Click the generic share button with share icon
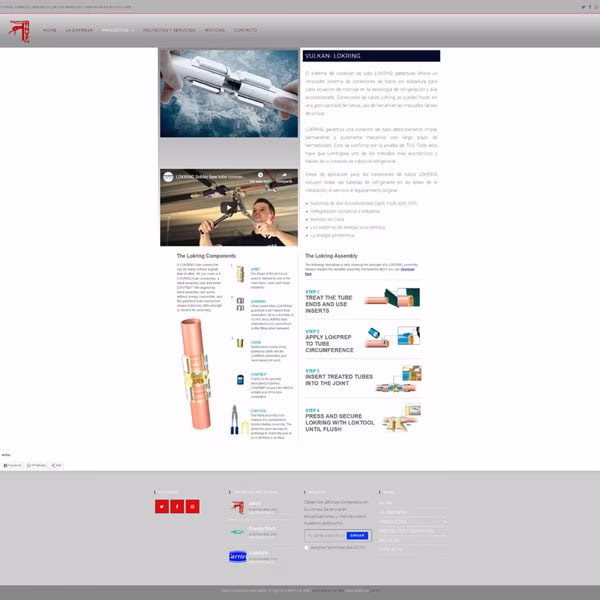The width and height of the screenshot is (600, 600). [x=56, y=465]
